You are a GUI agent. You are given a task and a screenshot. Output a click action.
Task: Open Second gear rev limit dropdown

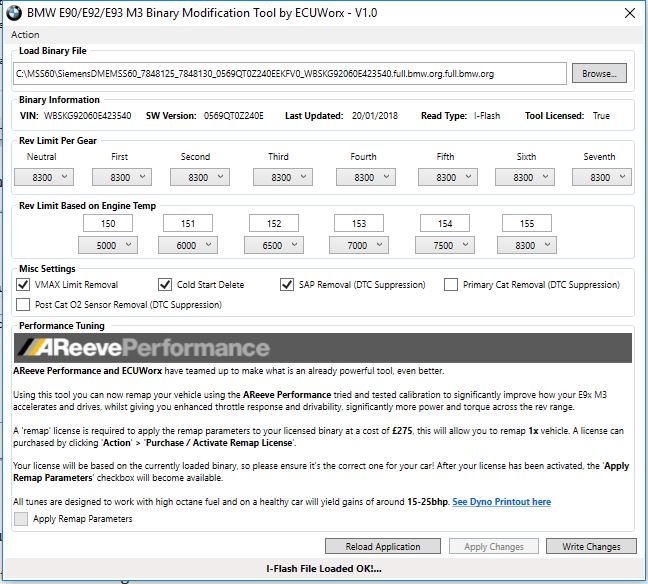(200, 177)
